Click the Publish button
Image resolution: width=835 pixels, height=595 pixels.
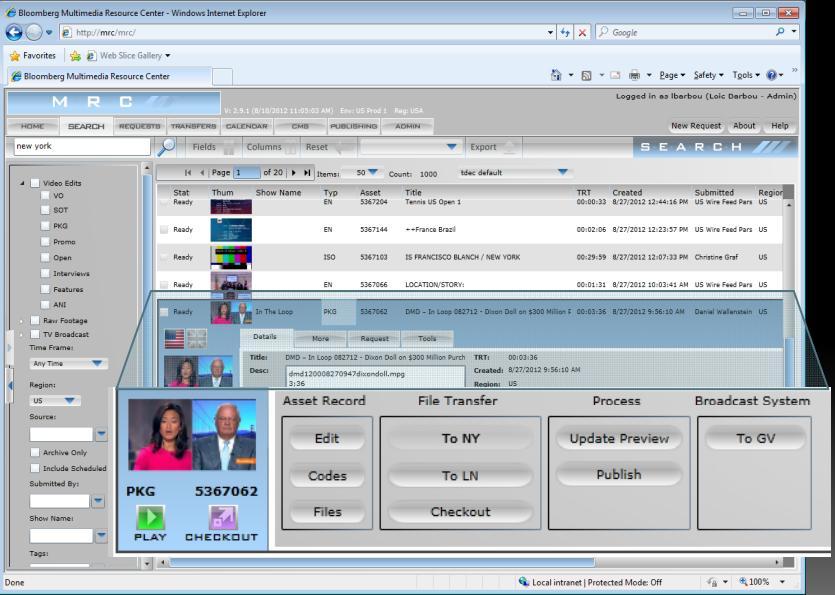[619, 474]
